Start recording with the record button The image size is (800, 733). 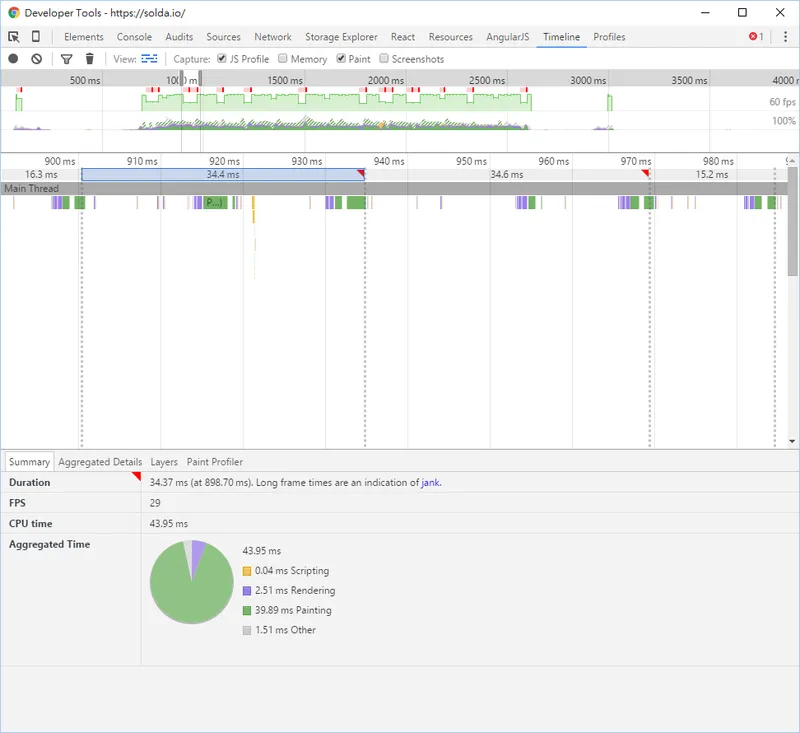[x=14, y=59]
